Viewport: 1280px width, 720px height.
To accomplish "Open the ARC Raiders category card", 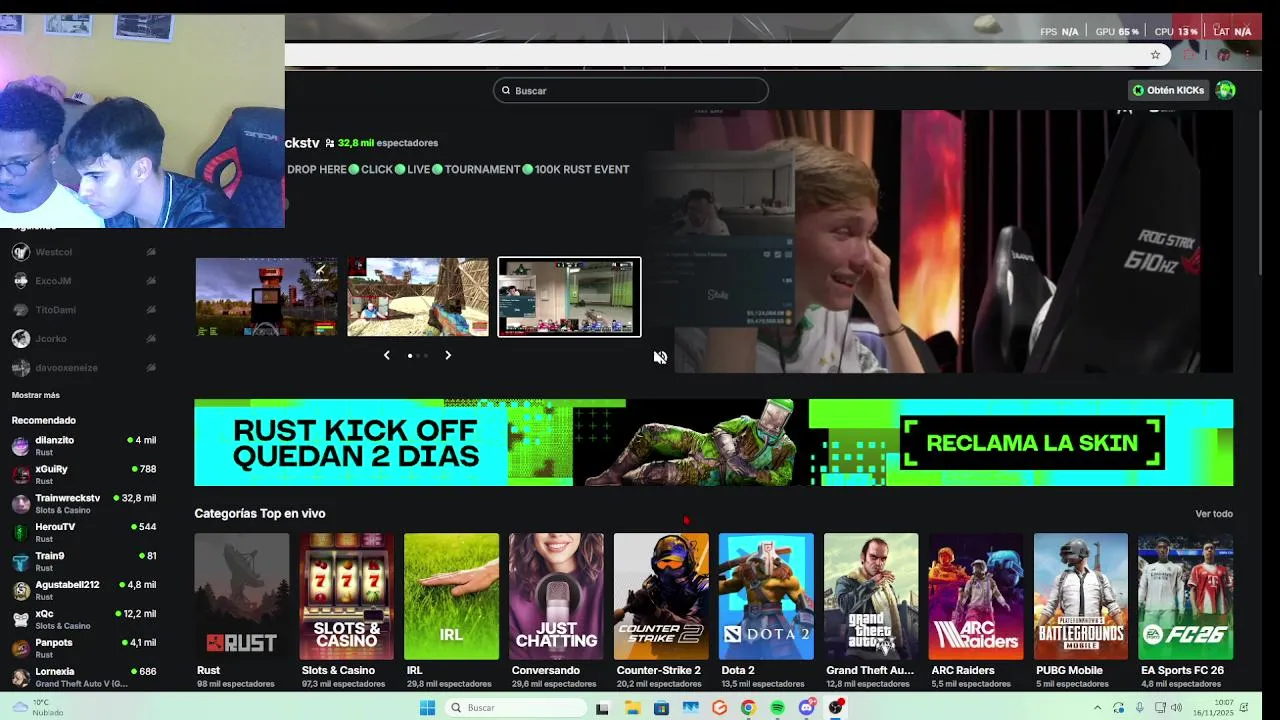I will click(976, 596).
